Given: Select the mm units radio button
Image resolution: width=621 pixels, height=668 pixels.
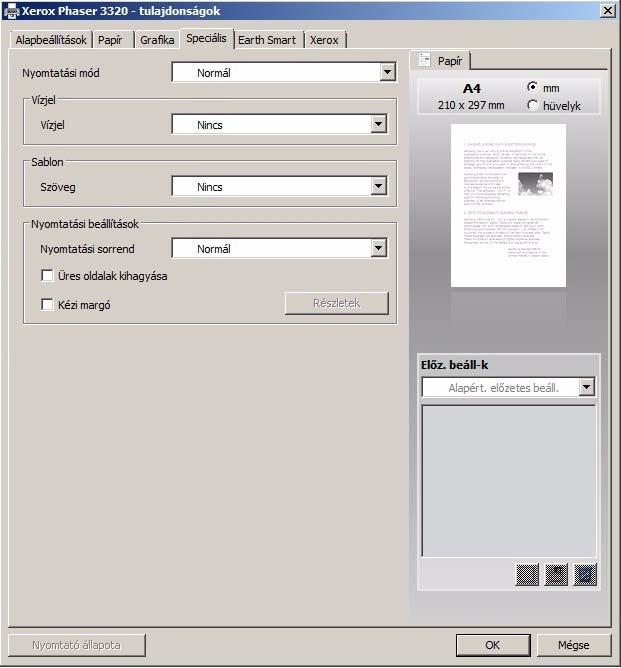Looking at the screenshot, I should [x=532, y=87].
